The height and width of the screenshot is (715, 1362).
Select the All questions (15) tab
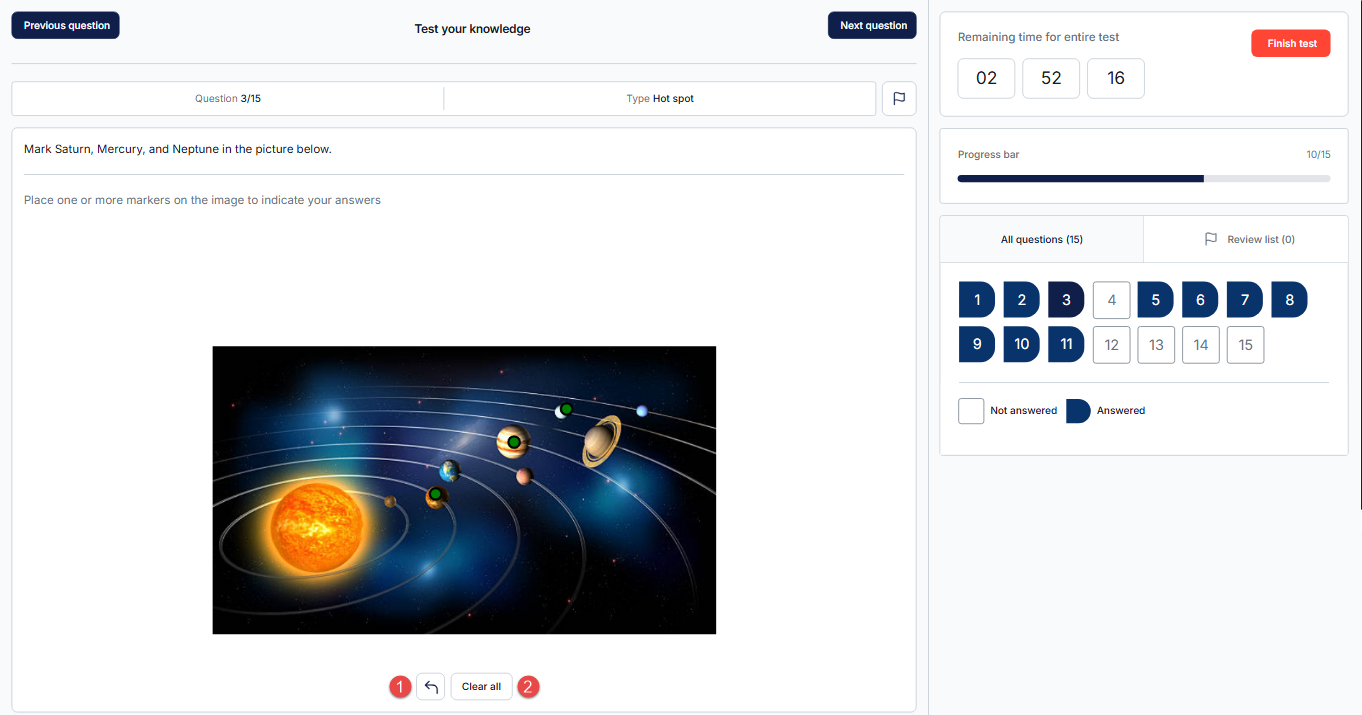[x=1041, y=239]
